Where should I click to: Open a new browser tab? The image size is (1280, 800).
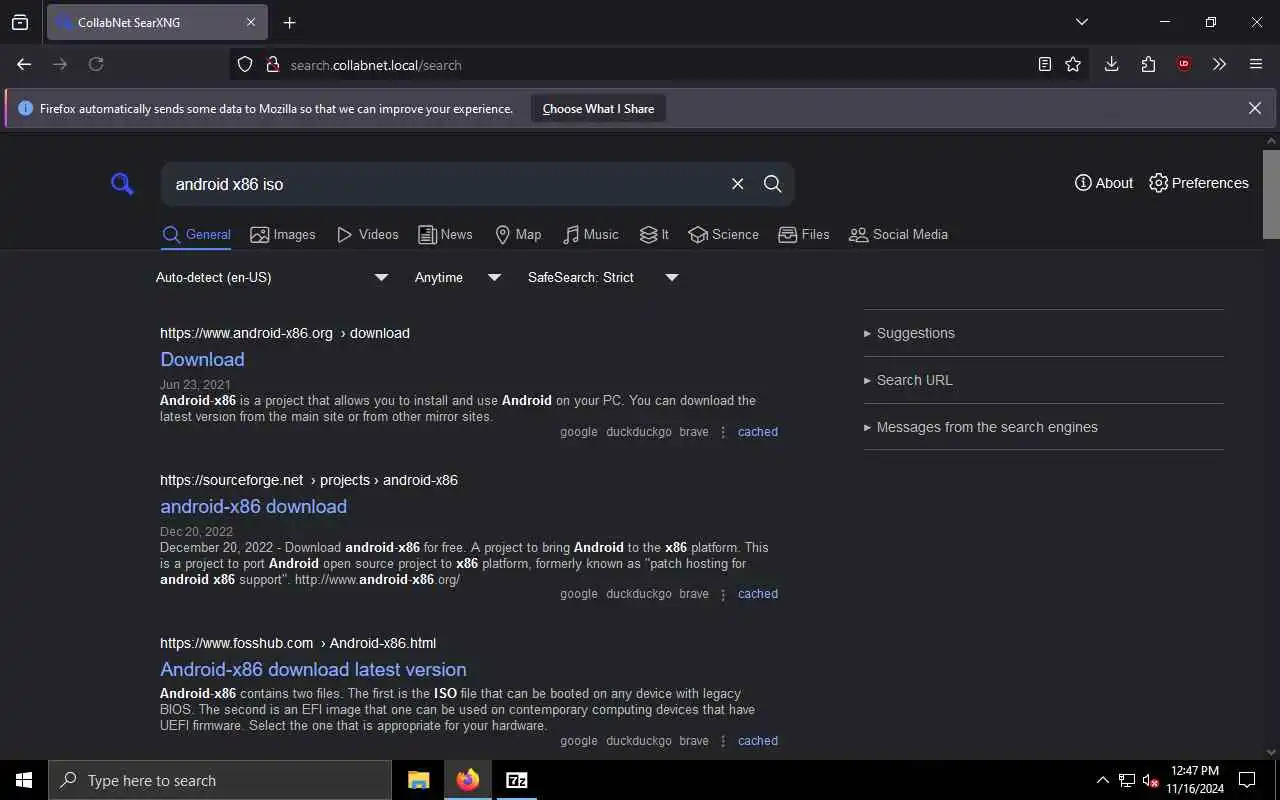289,22
